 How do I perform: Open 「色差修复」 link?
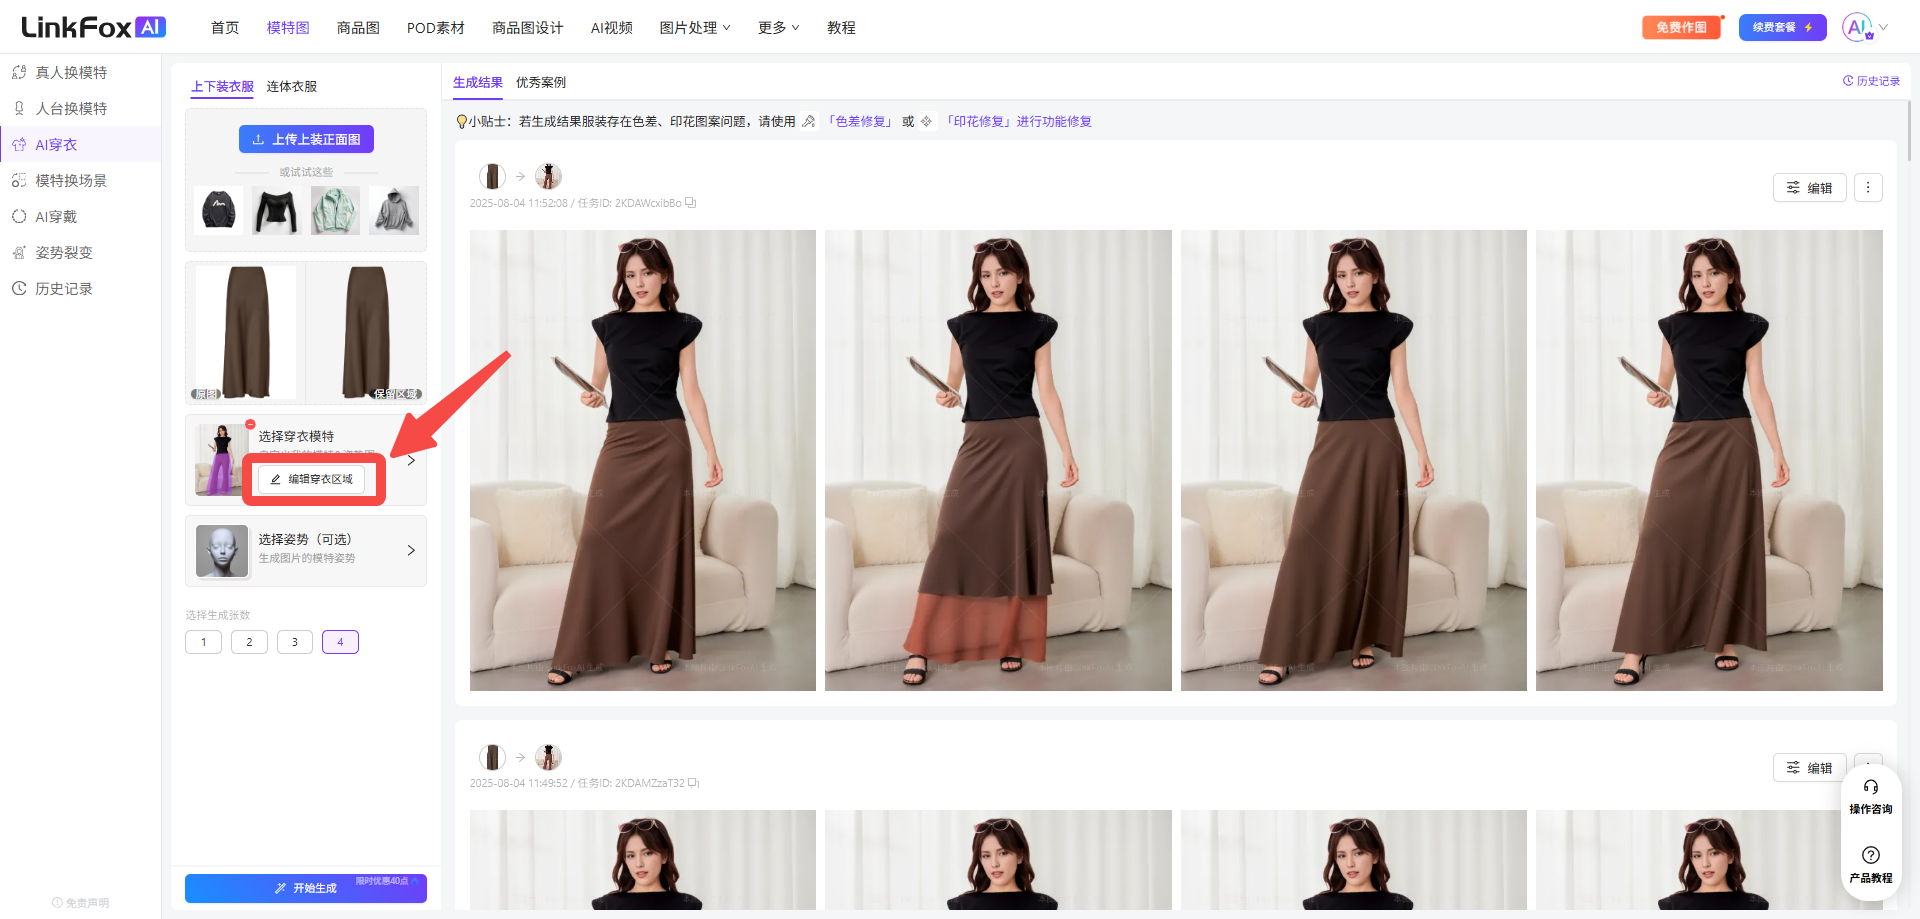point(860,122)
